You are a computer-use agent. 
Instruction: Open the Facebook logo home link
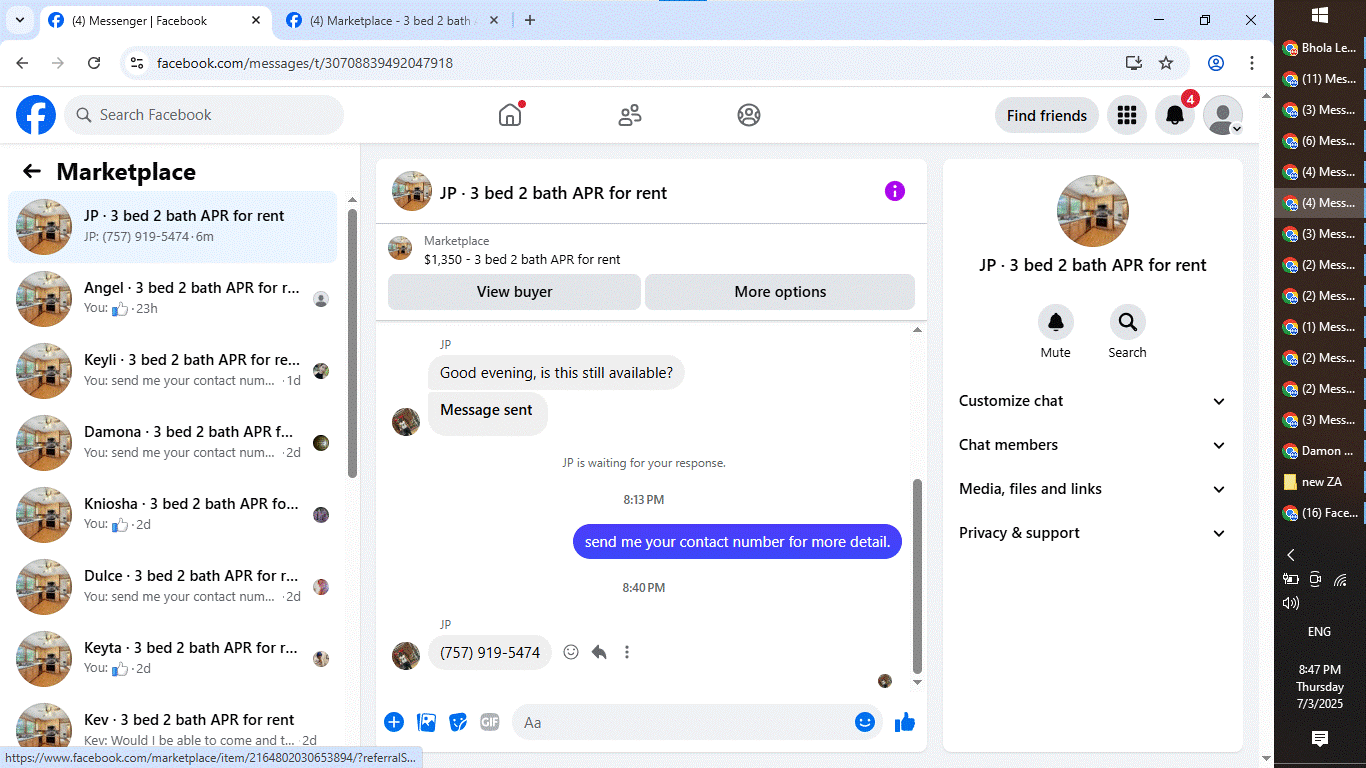click(x=36, y=115)
